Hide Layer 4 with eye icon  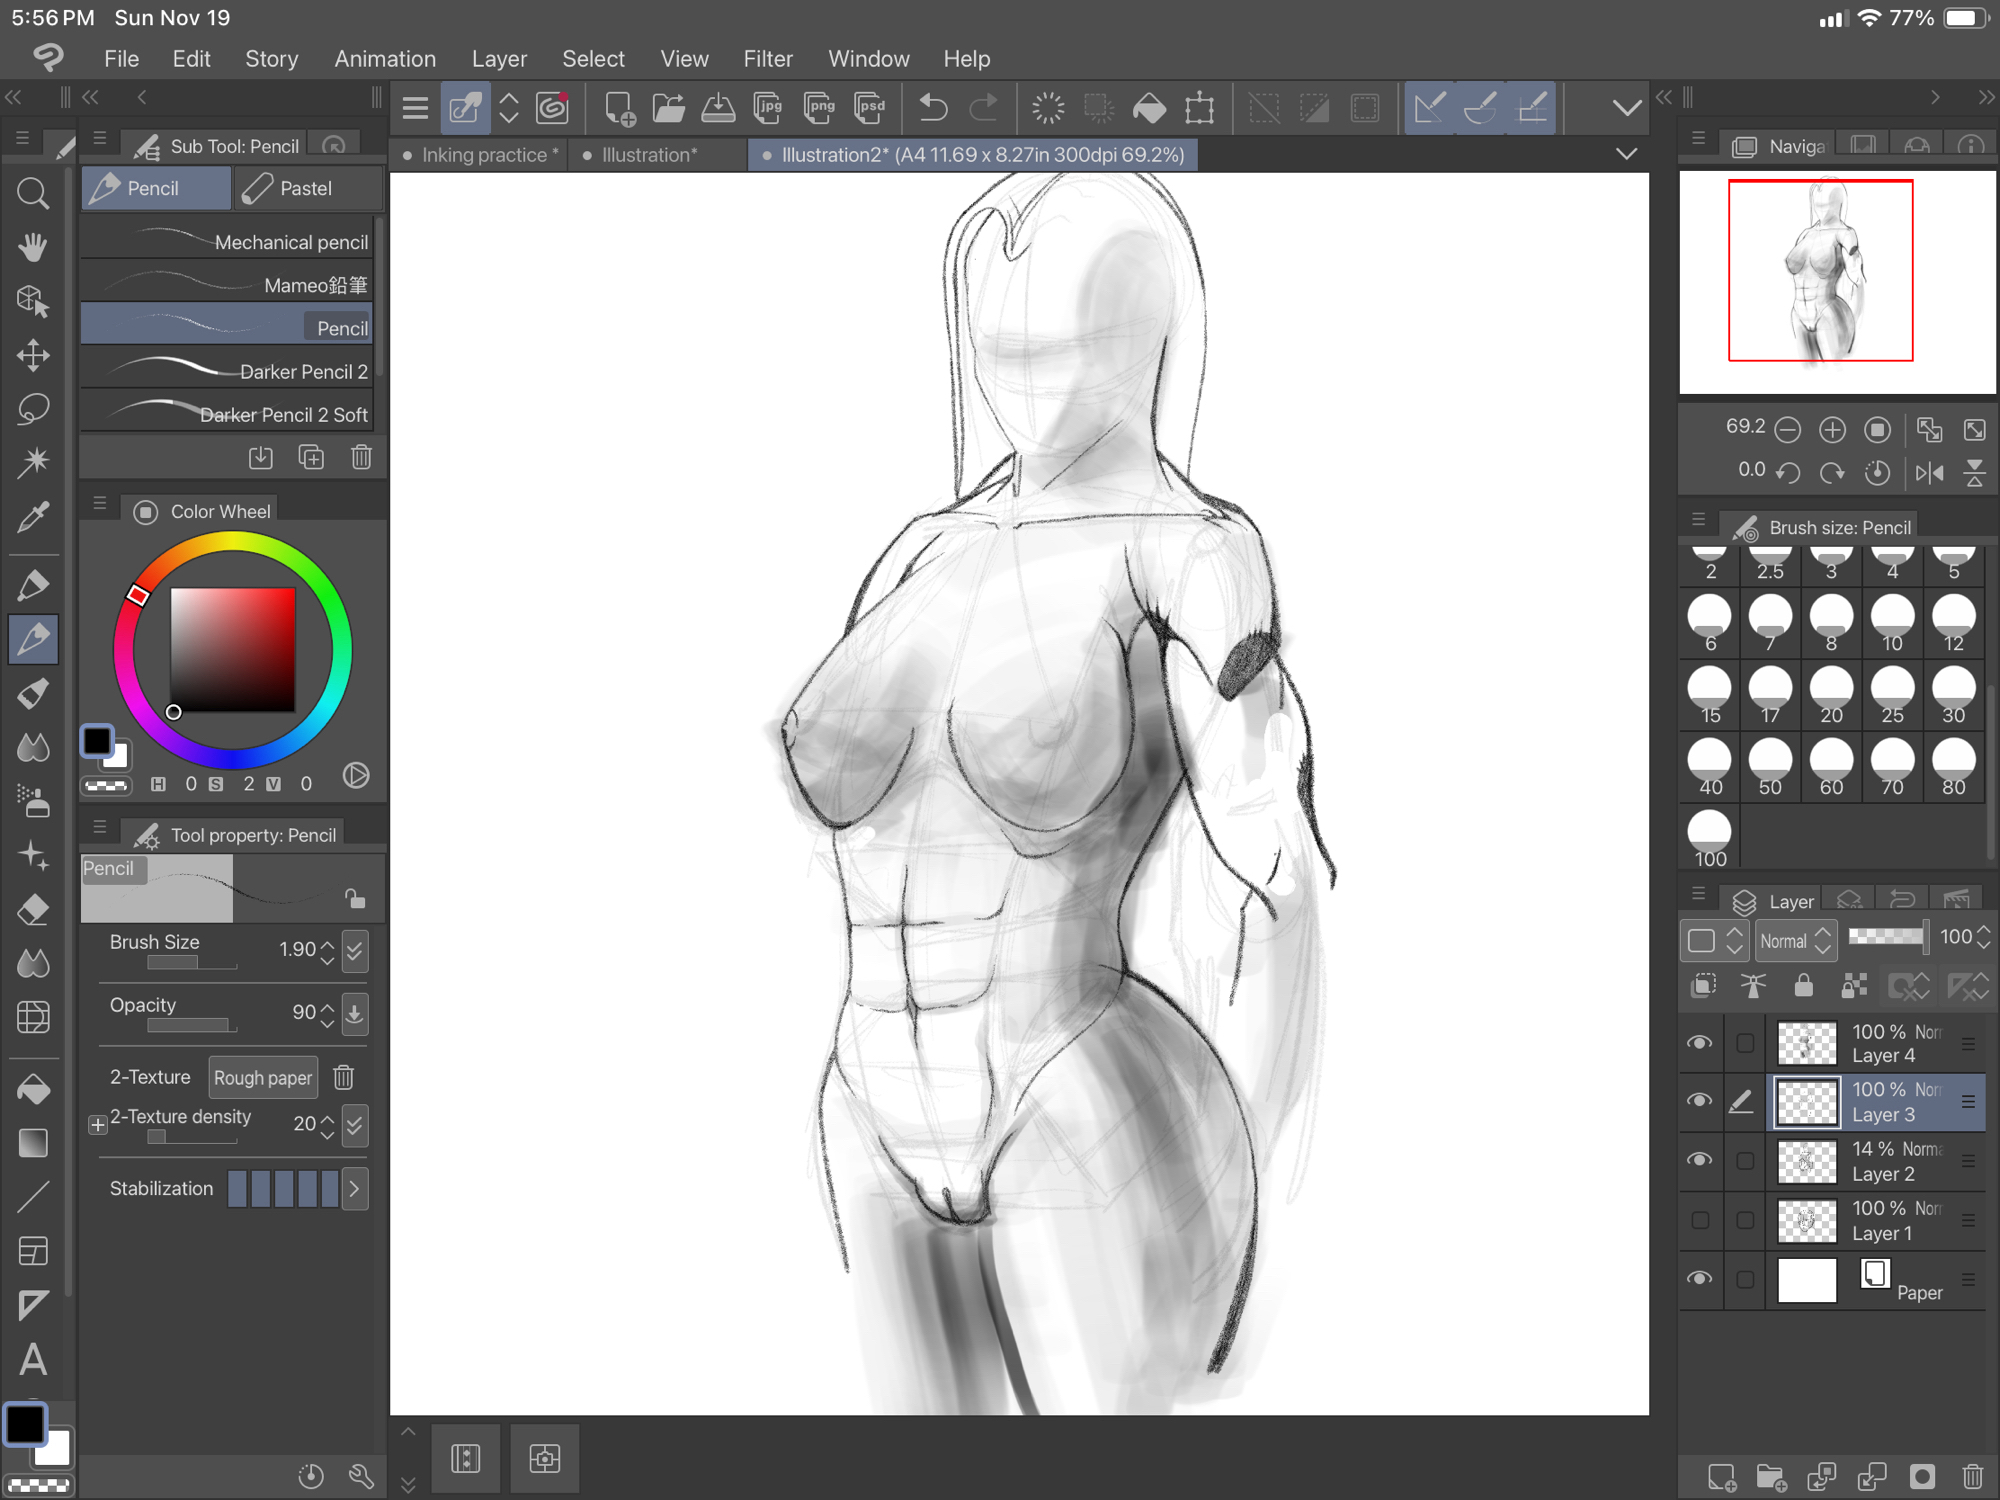tap(1699, 1043)
